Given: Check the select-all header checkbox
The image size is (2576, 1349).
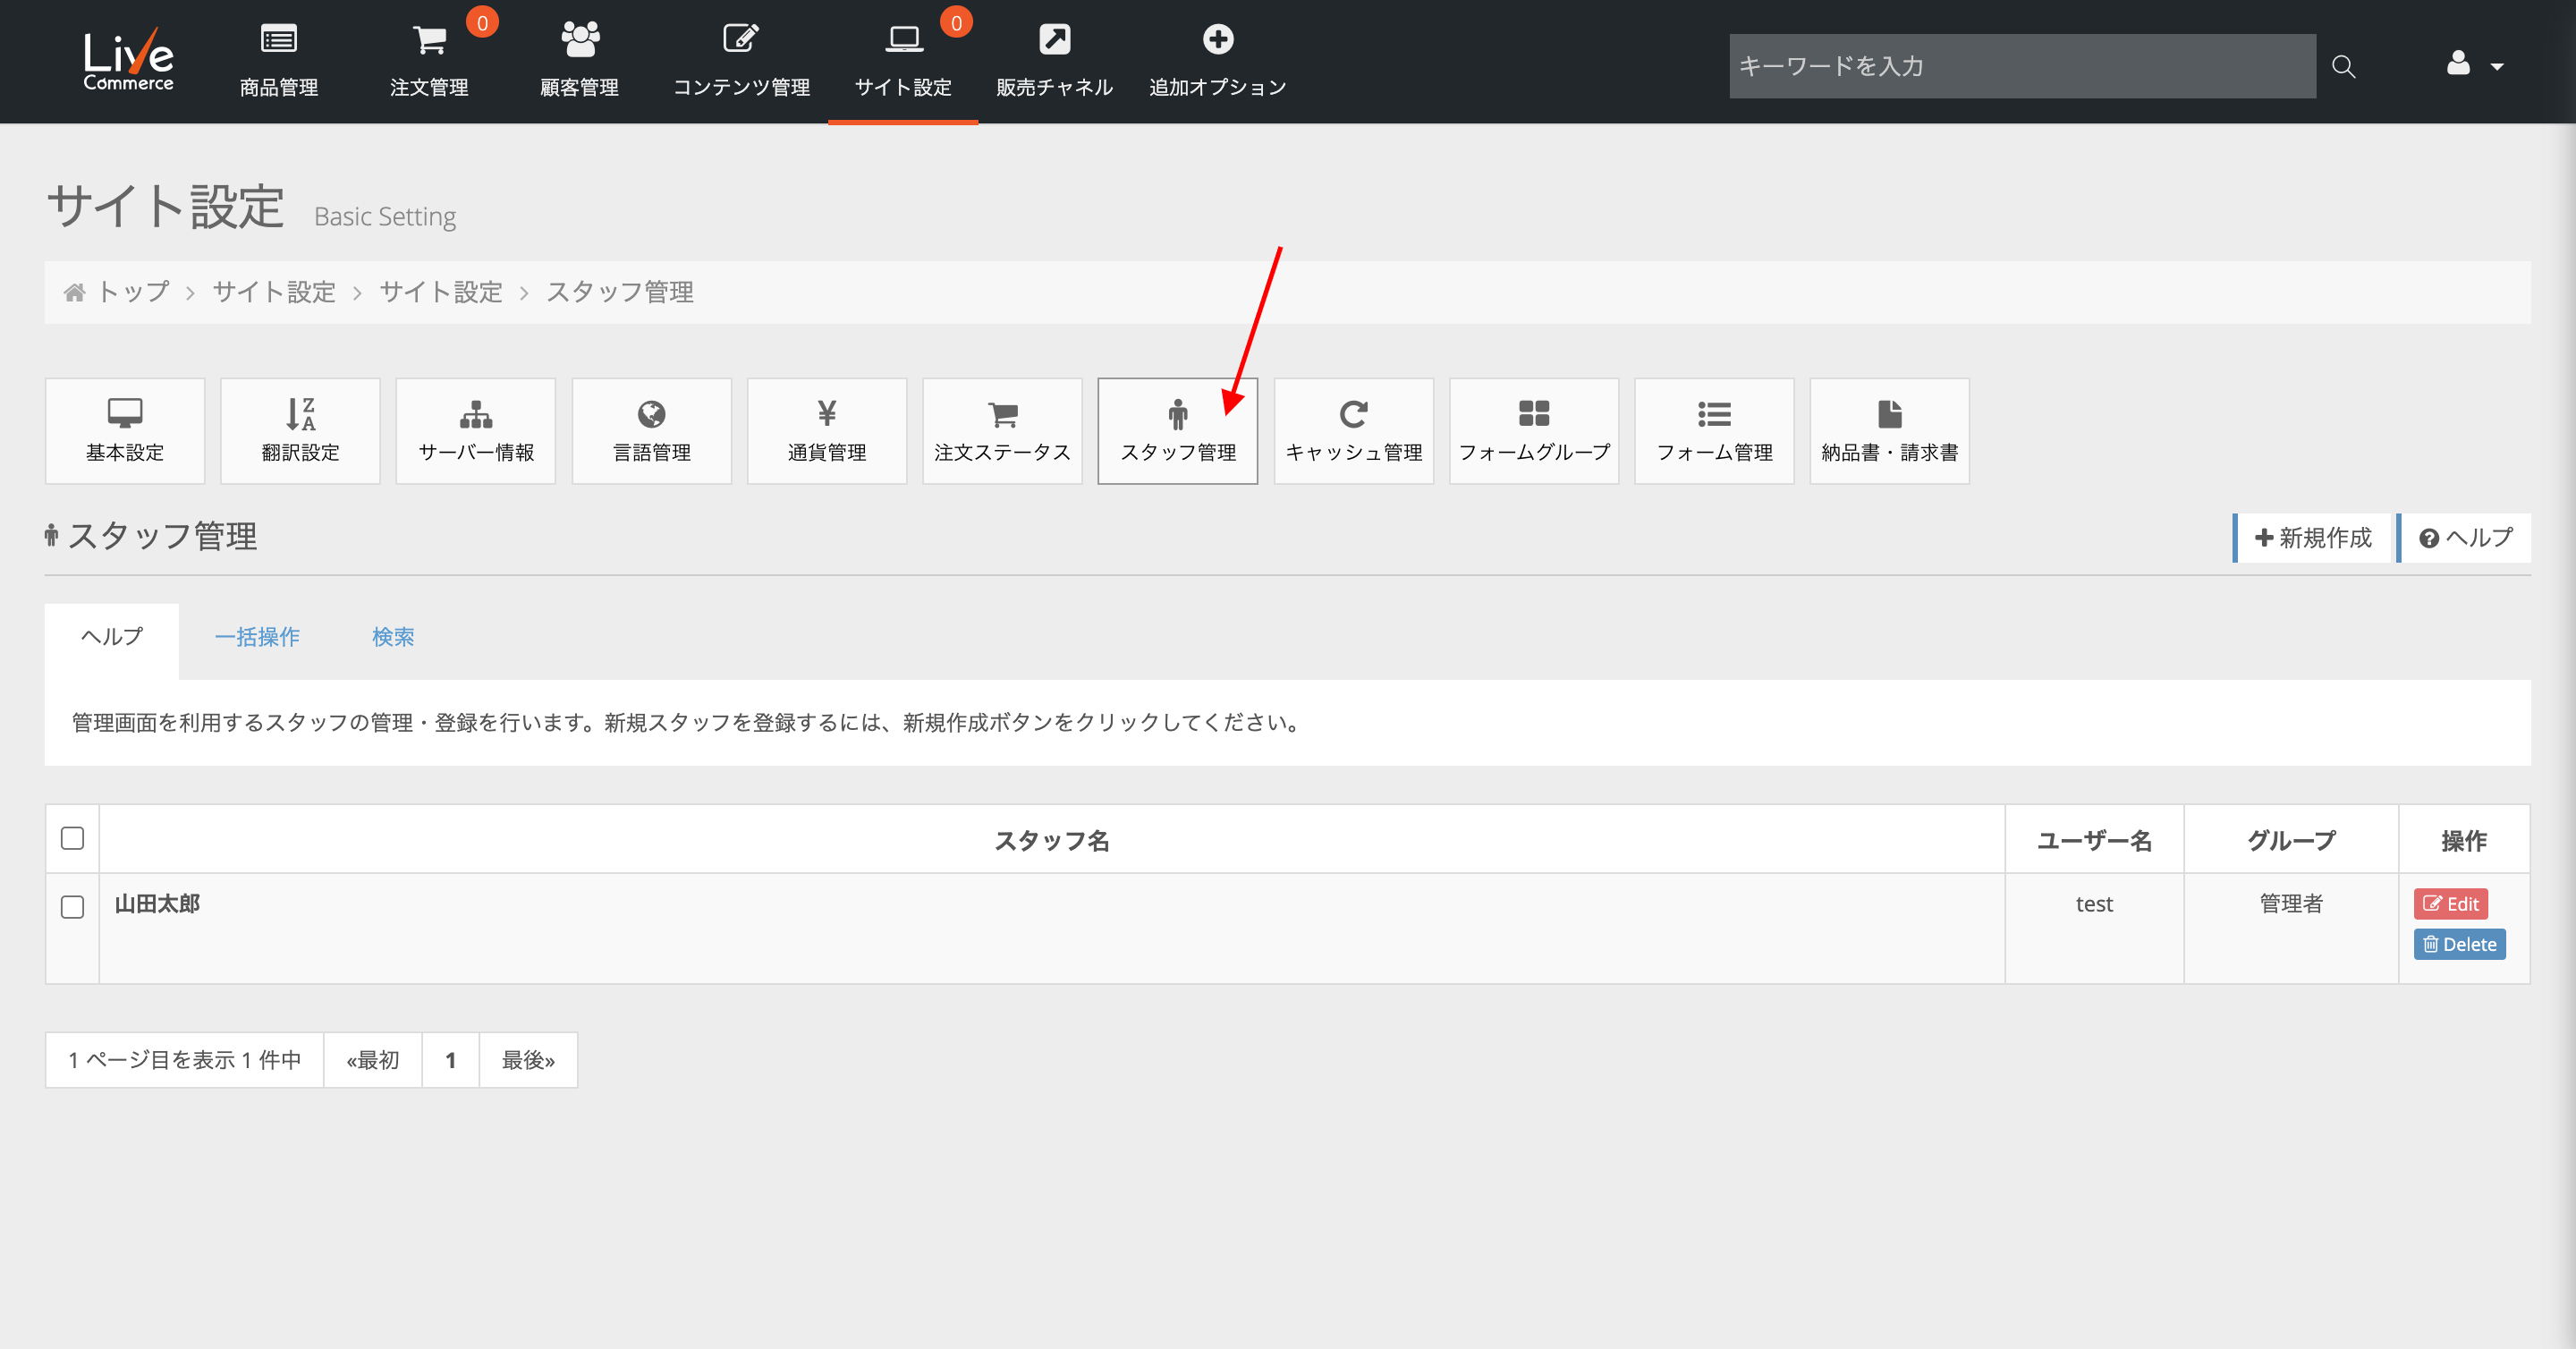Looking at the screenshot, I should [x=72, y=838].
